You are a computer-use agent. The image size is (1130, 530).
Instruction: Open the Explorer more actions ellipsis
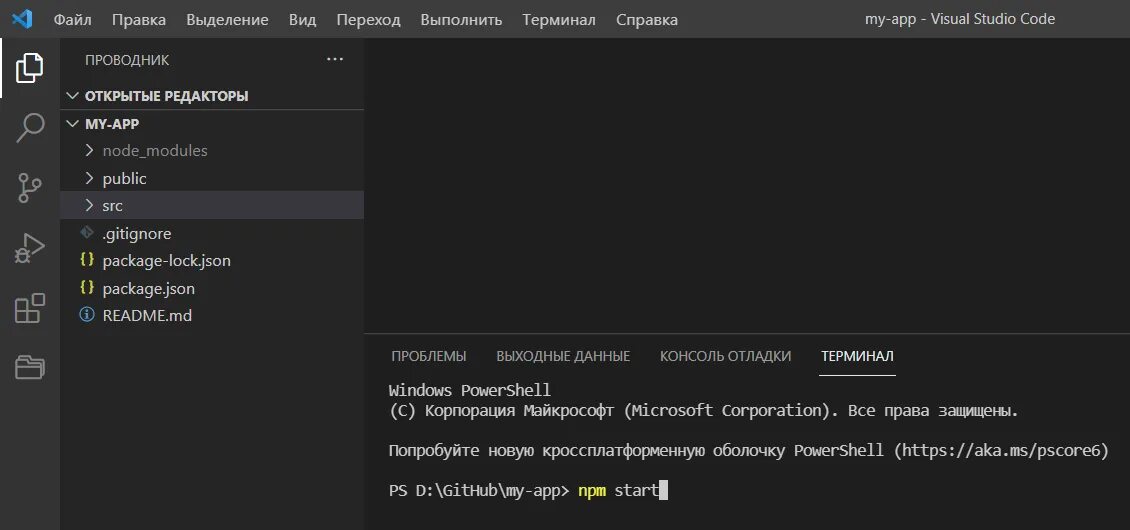(335, 60)
